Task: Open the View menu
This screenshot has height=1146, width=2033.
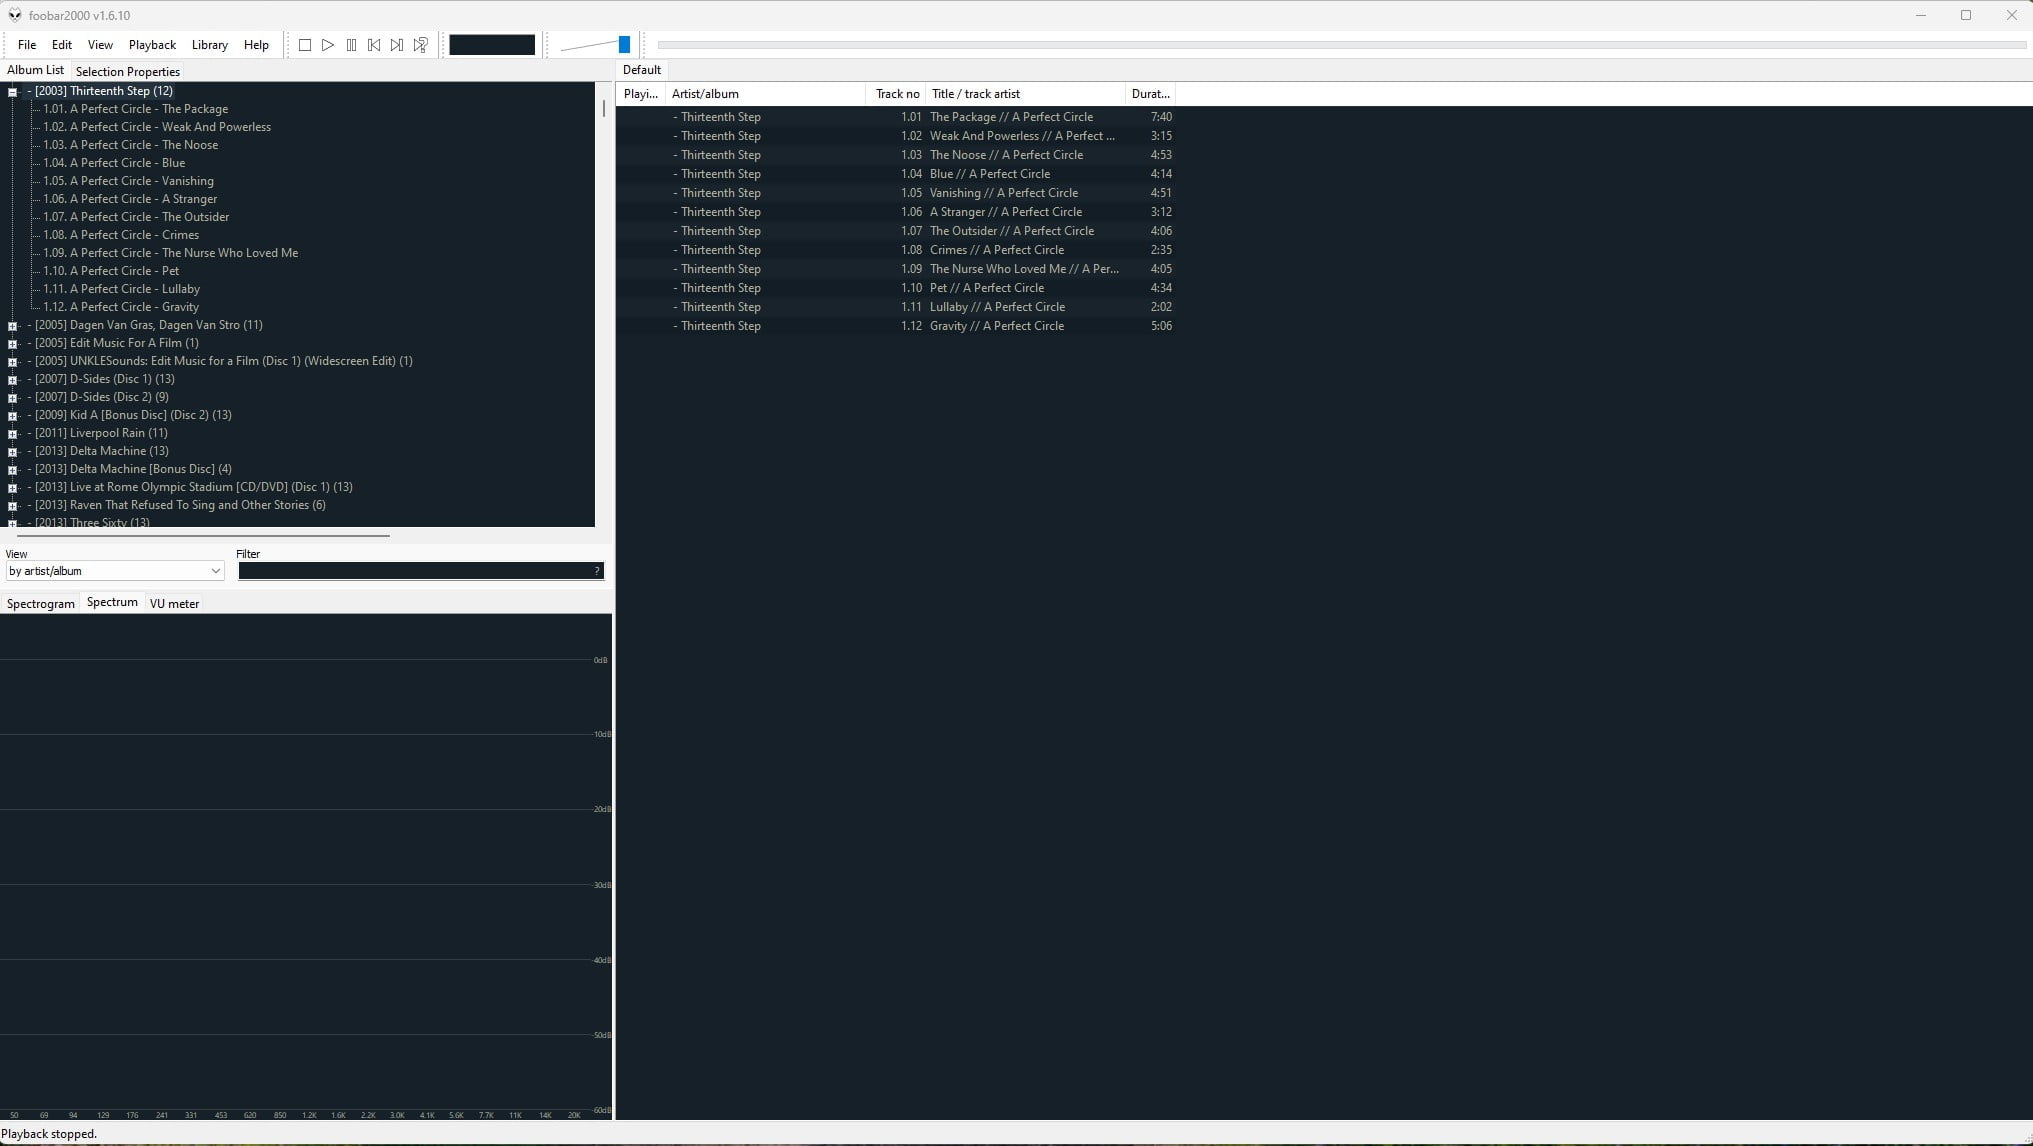Action: [100, 45]
